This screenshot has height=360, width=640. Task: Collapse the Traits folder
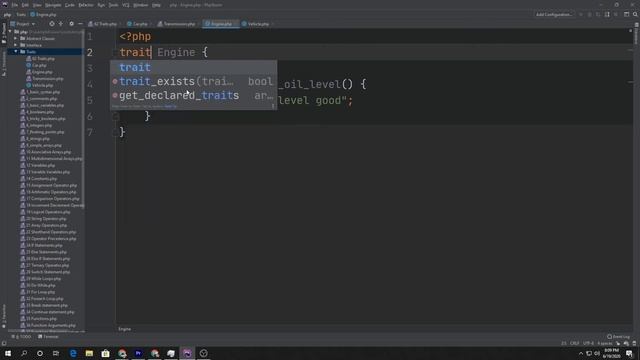pos(16,52)
